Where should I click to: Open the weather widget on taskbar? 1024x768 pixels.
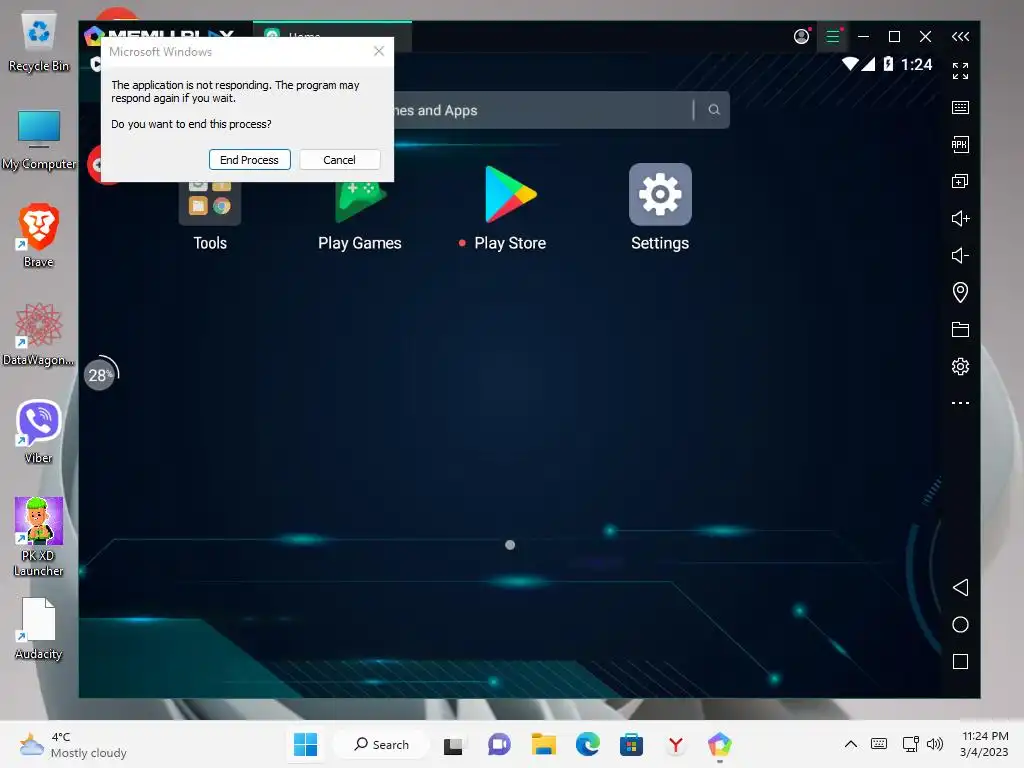point(72,744)
